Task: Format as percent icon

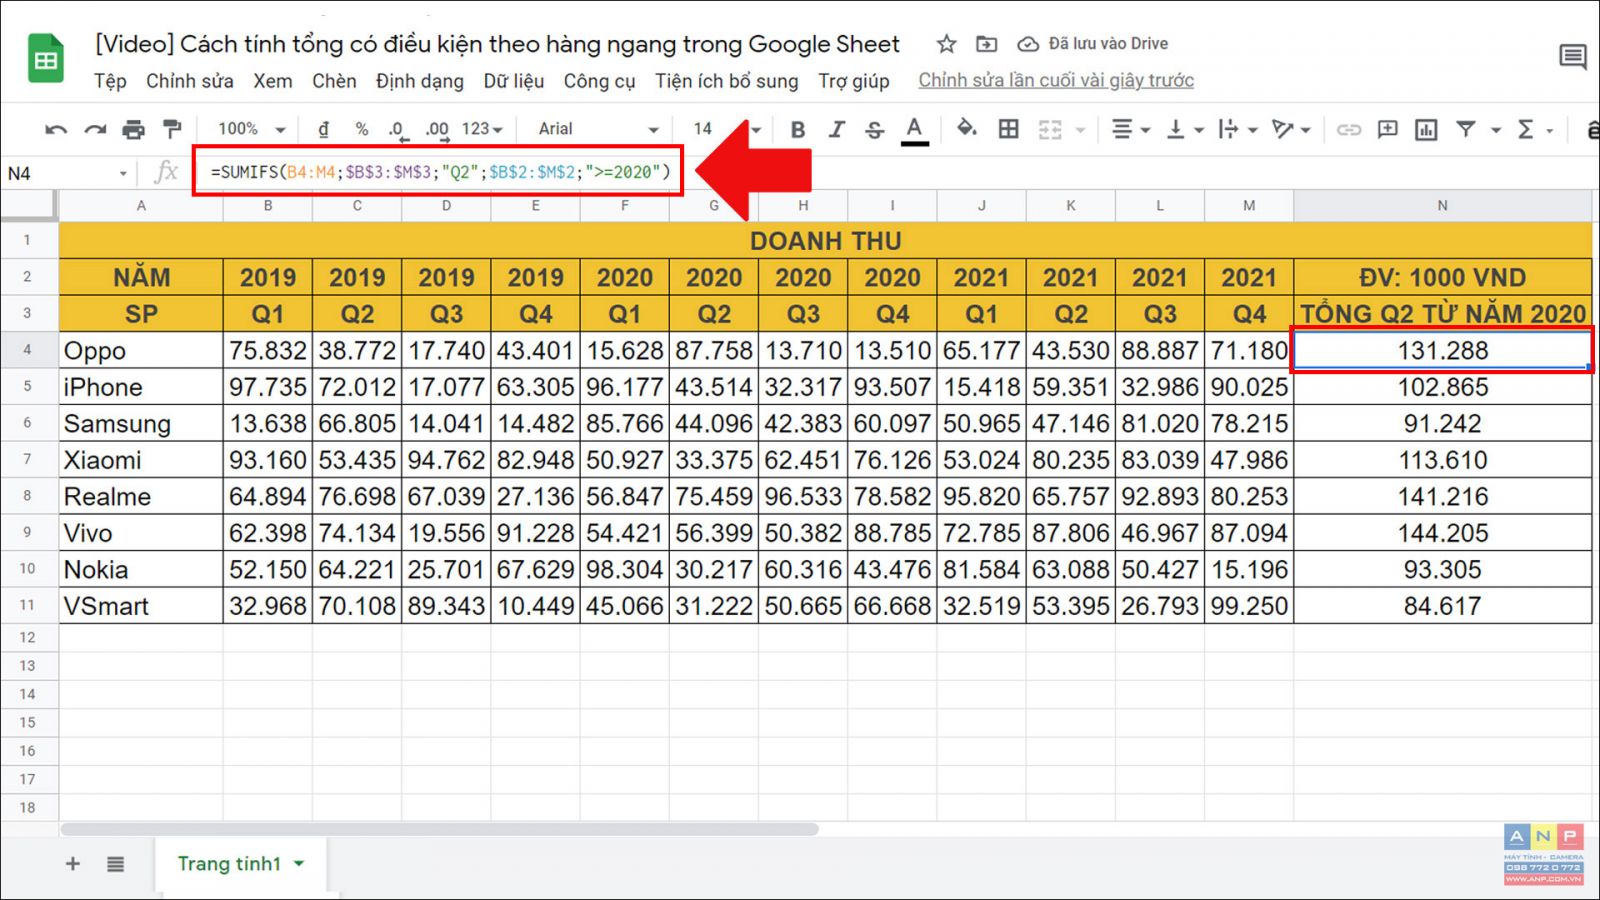Action: click(x=362, y=129)
